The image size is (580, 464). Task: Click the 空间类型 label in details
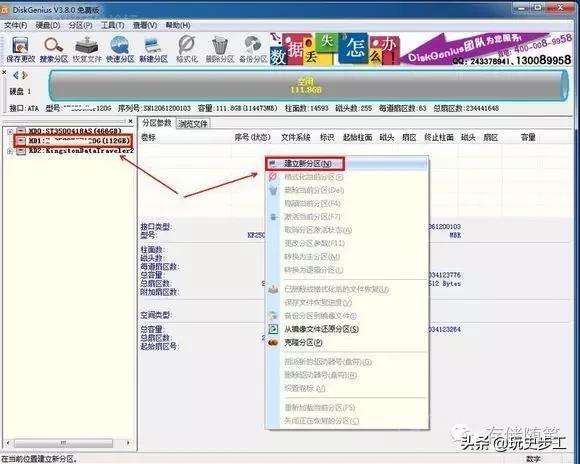(x=156, y=315)
